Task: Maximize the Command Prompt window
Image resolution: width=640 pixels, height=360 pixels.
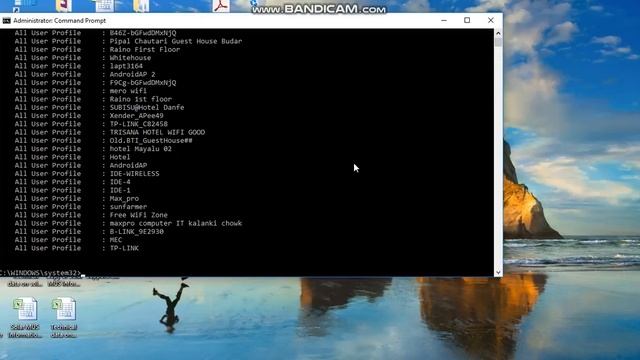Action: [x=467, y=20]
